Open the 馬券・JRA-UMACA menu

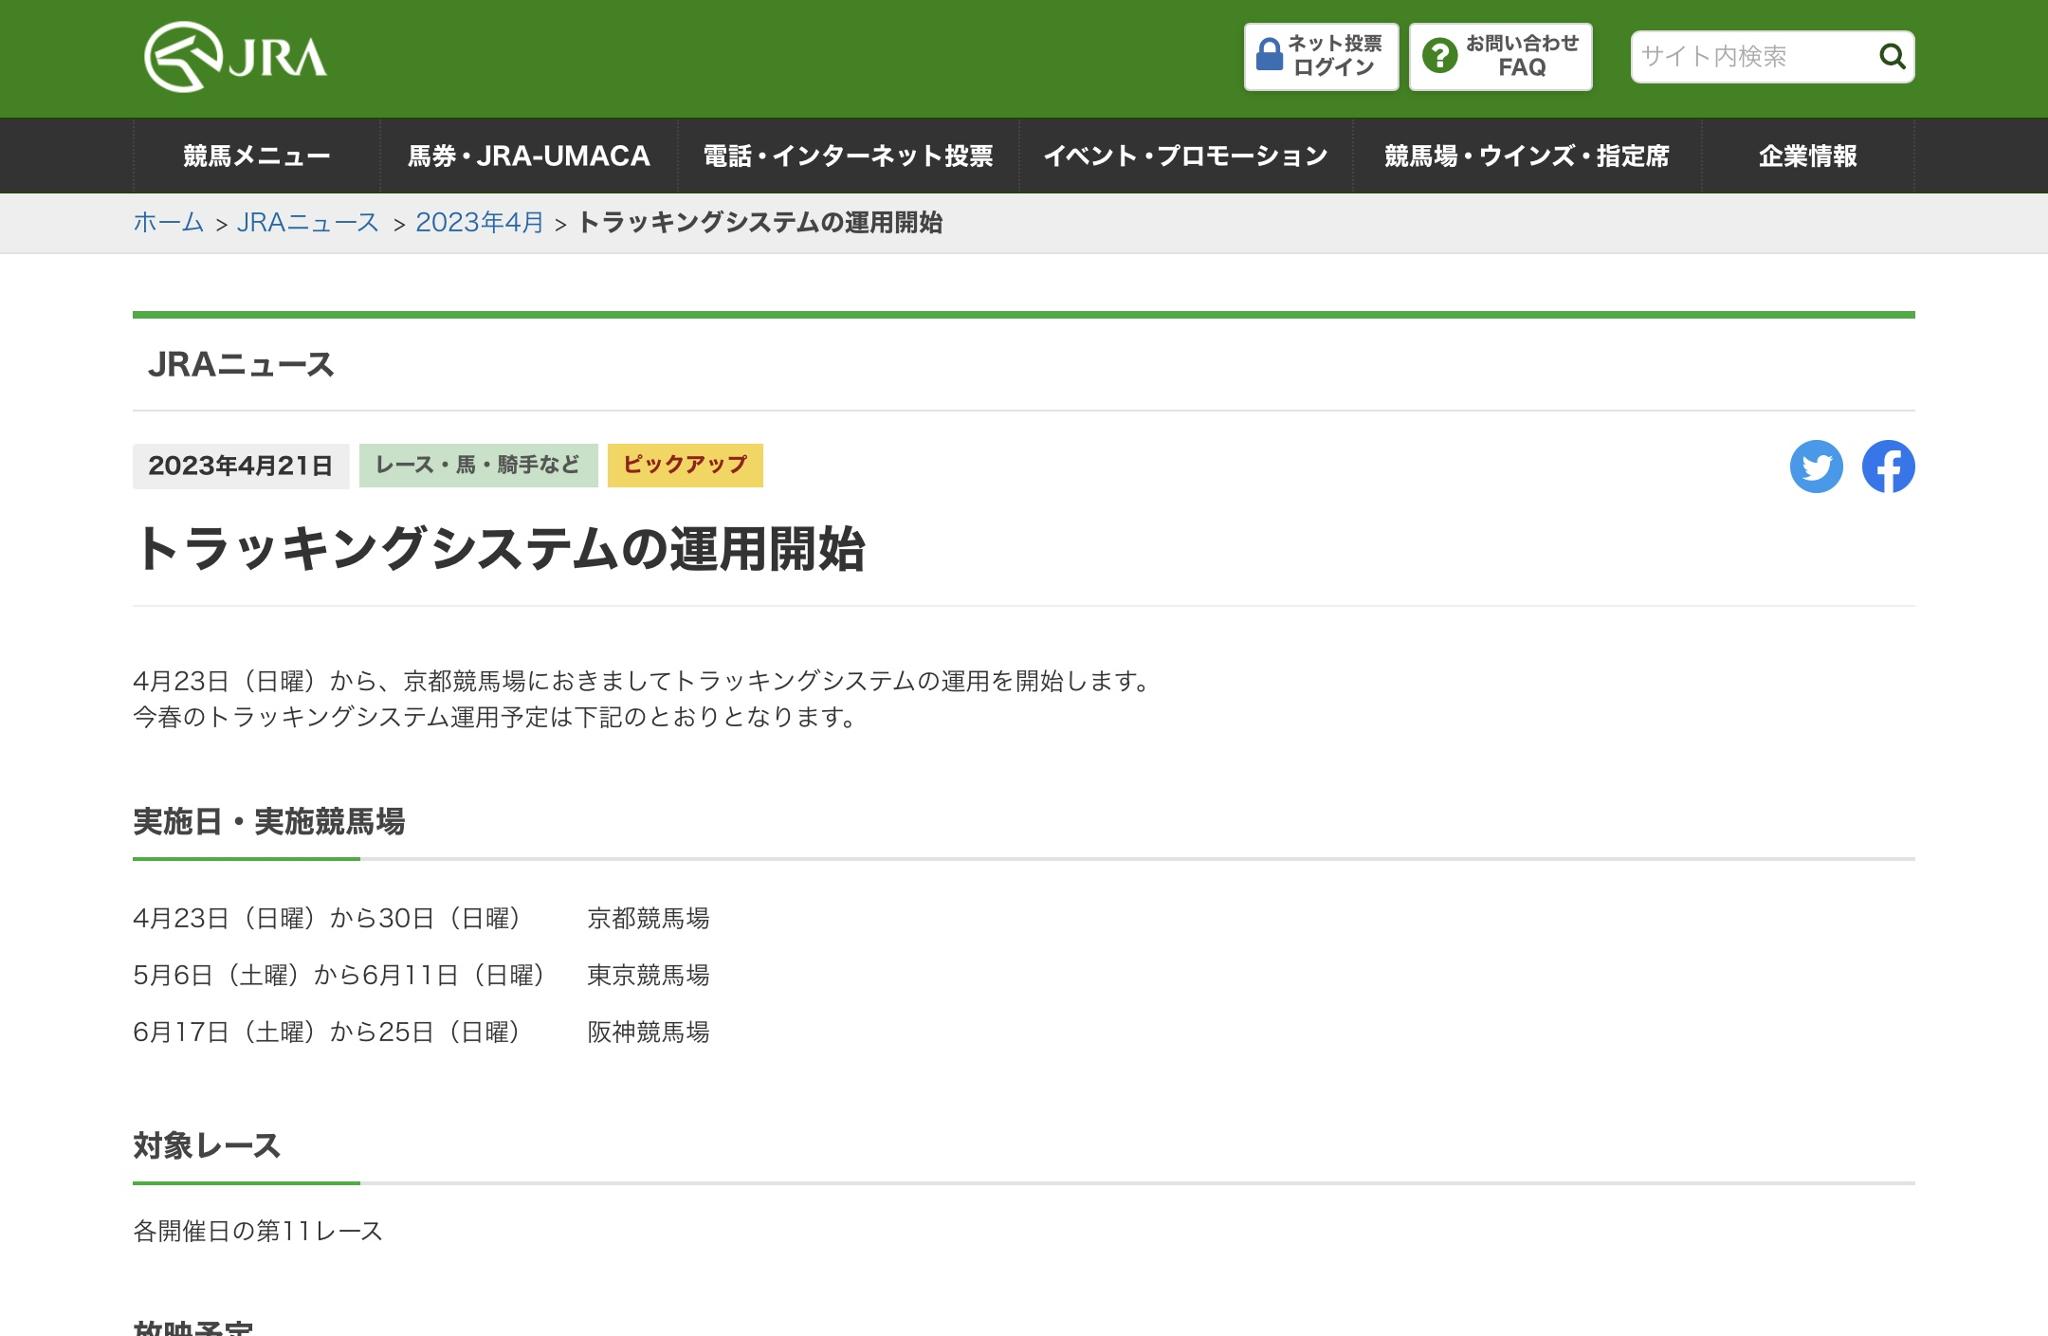[x=528, y=156]
